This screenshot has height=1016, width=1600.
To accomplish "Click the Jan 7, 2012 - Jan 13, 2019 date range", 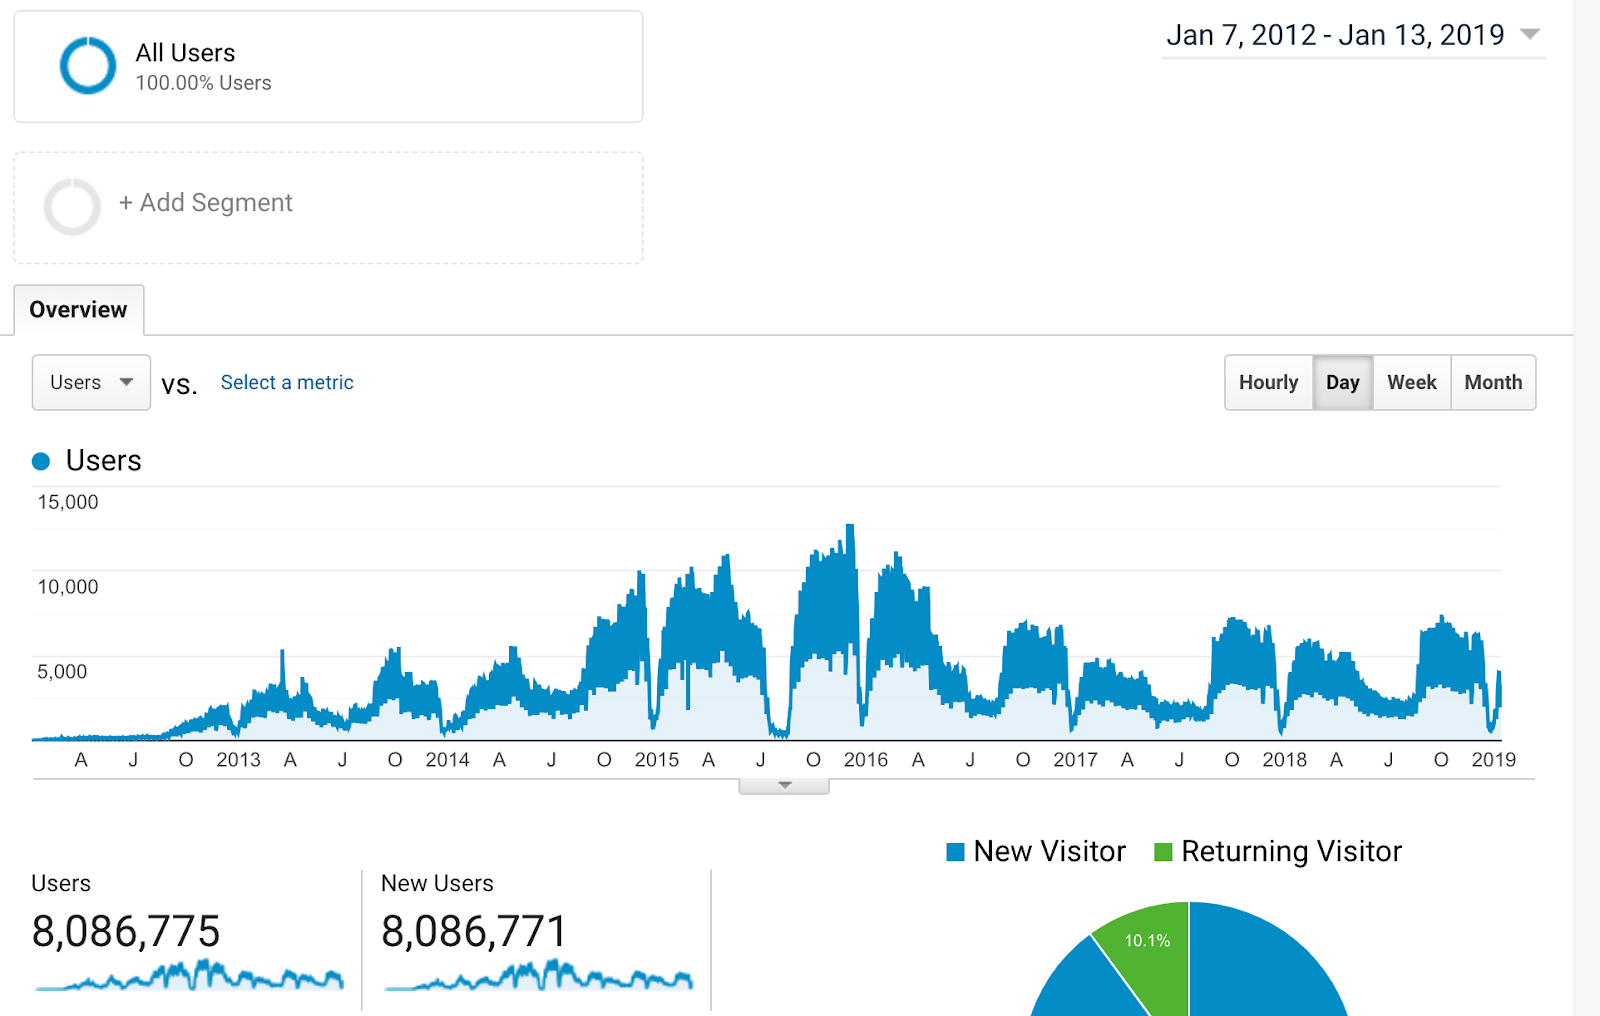I will (x=1335, y=35).
